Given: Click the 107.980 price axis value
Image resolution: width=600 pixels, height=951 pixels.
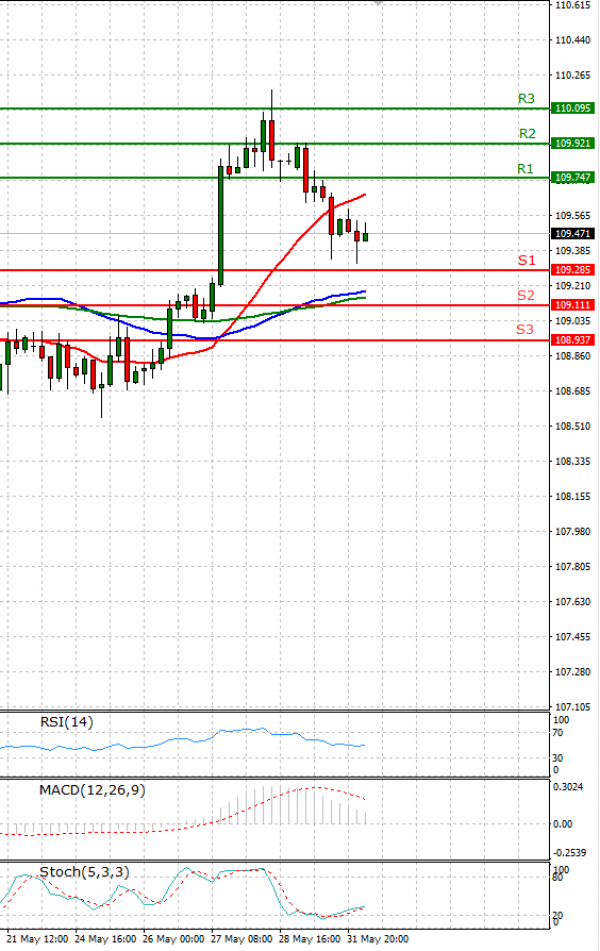Looking at the screenshot, I should click(573, 532).
